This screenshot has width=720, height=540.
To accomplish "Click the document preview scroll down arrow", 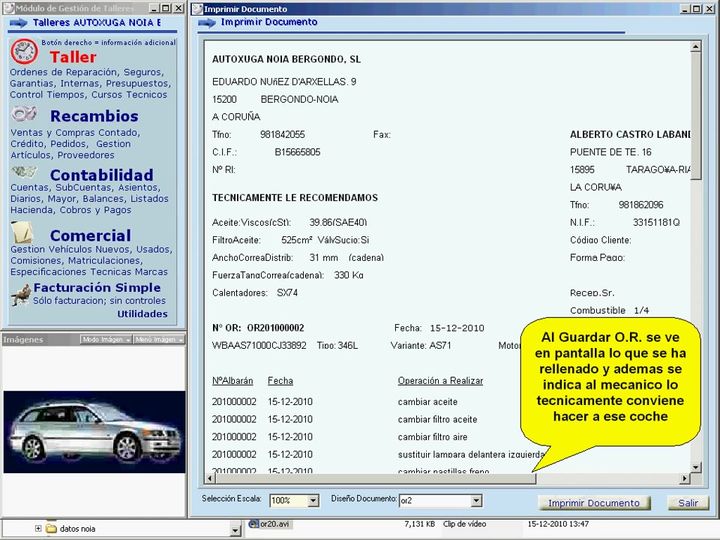I will coord(696,467).
